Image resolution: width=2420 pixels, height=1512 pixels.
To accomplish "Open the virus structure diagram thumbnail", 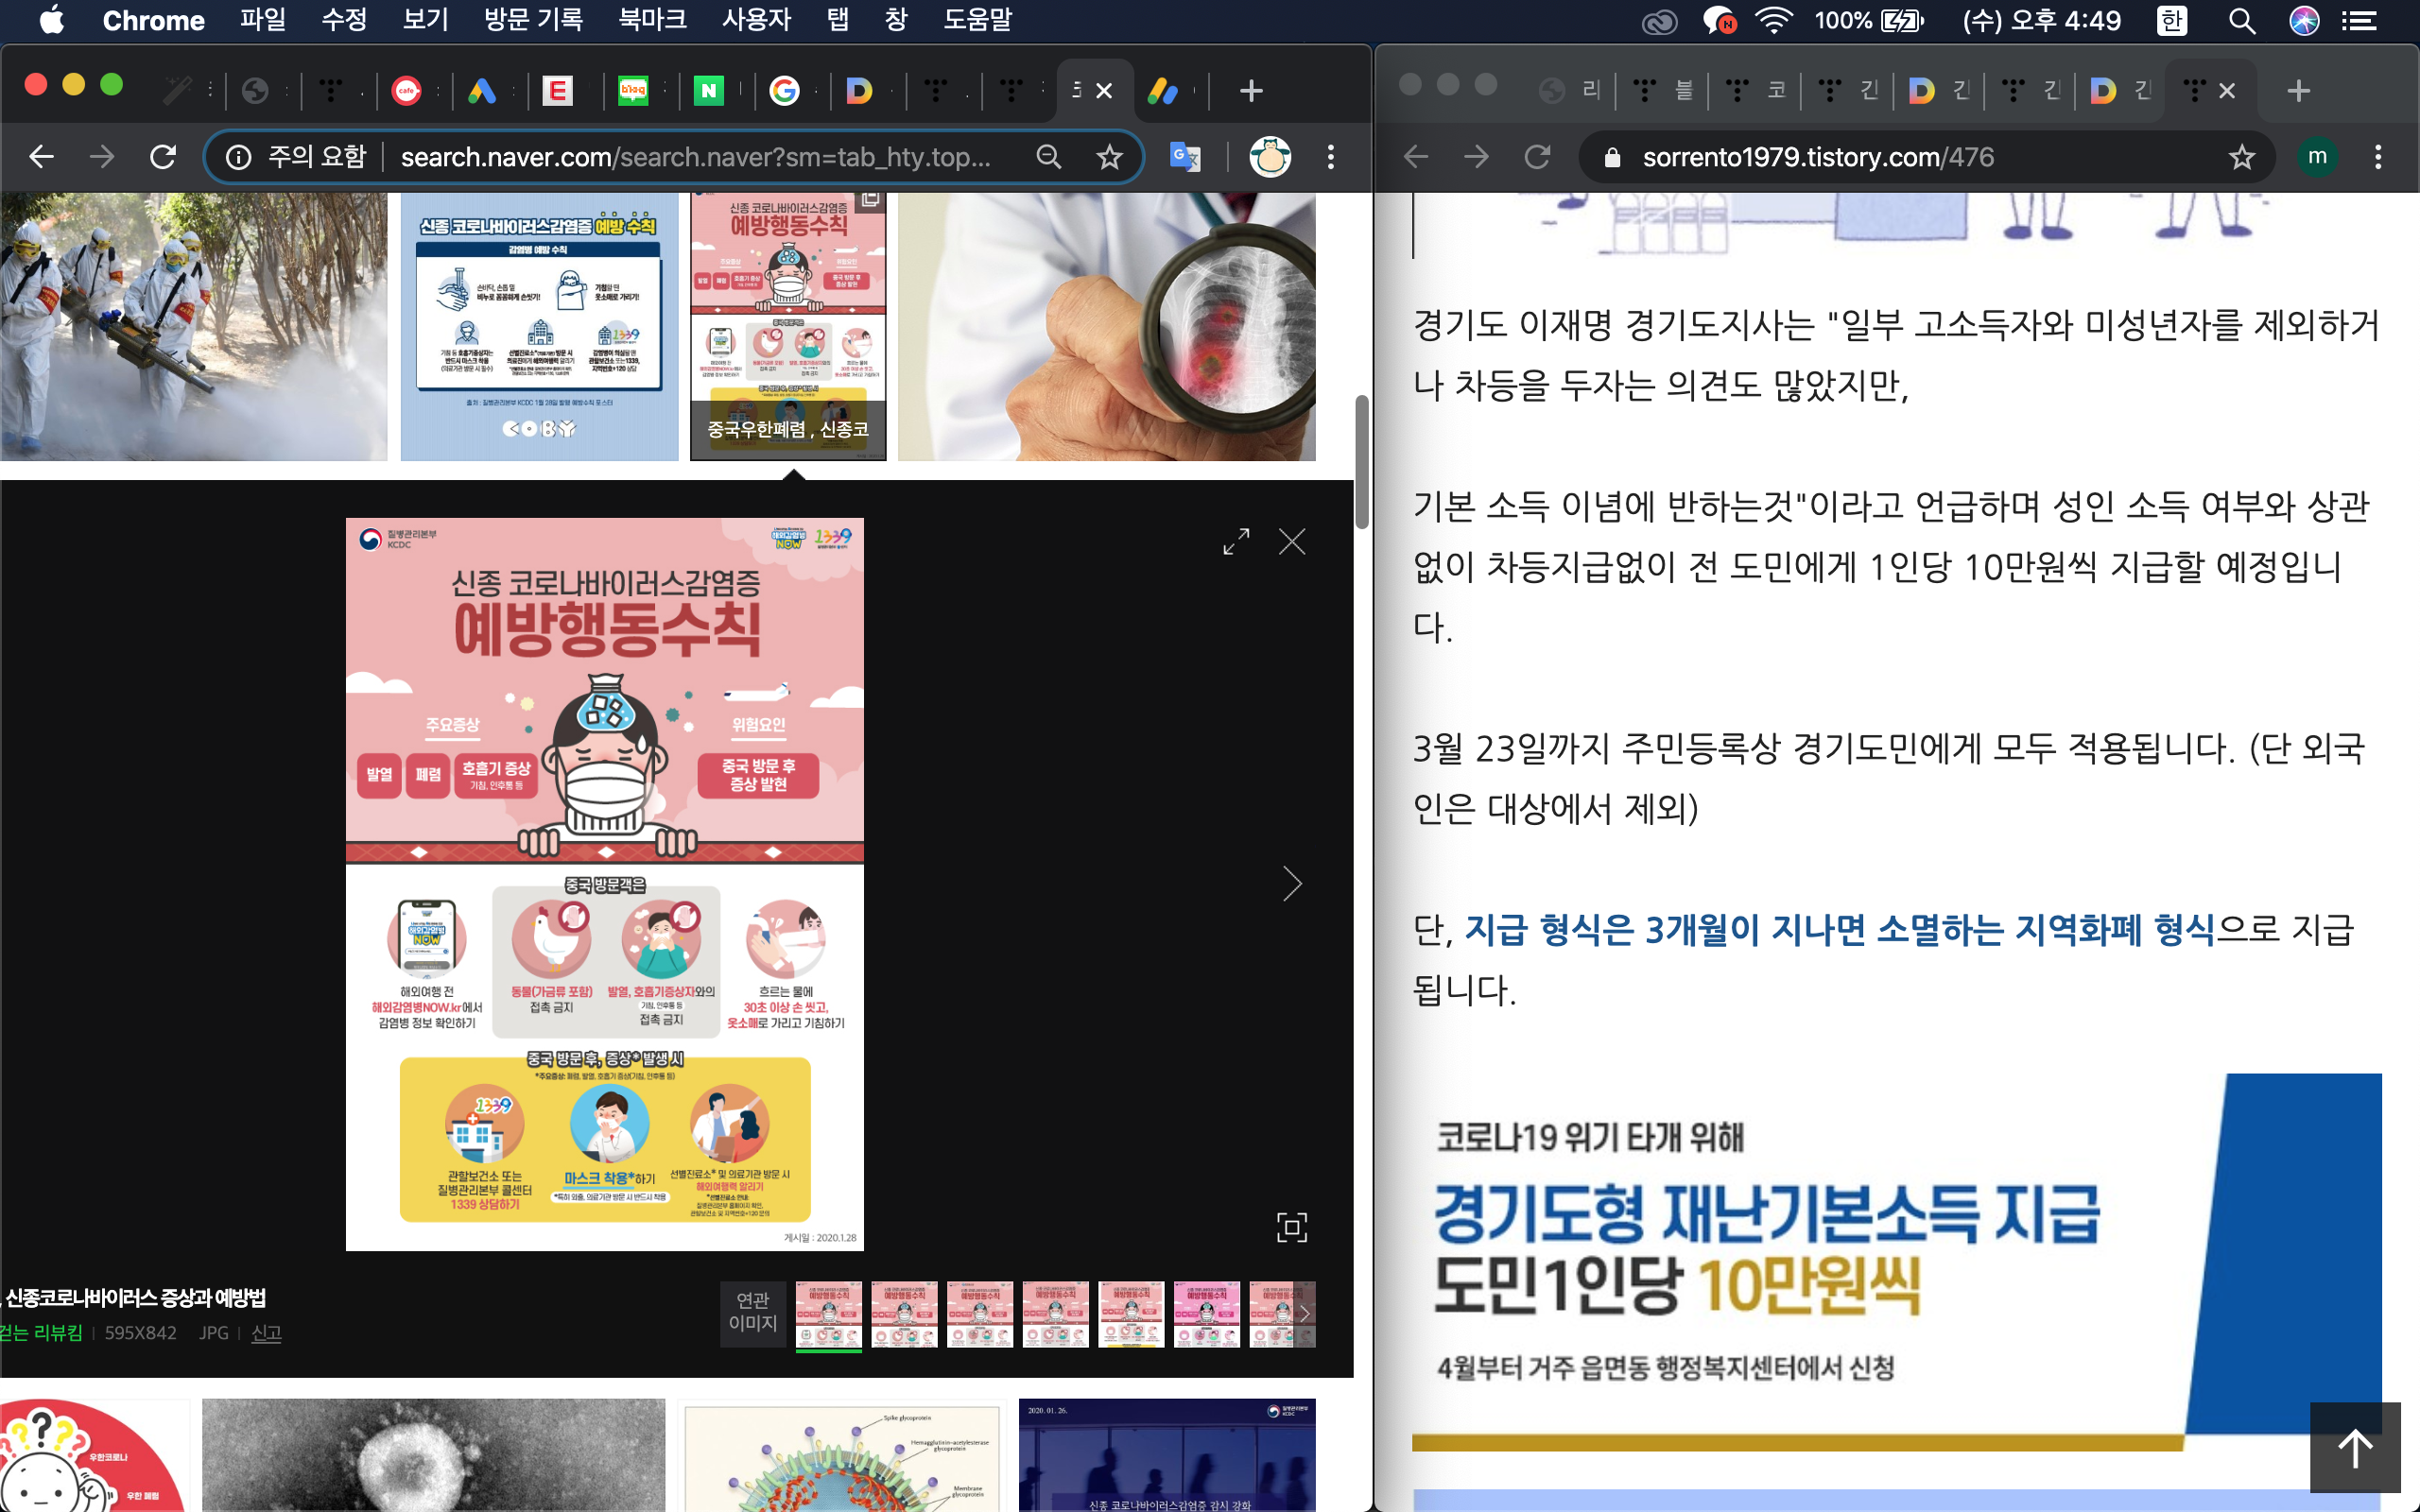I will [842, 1455].
